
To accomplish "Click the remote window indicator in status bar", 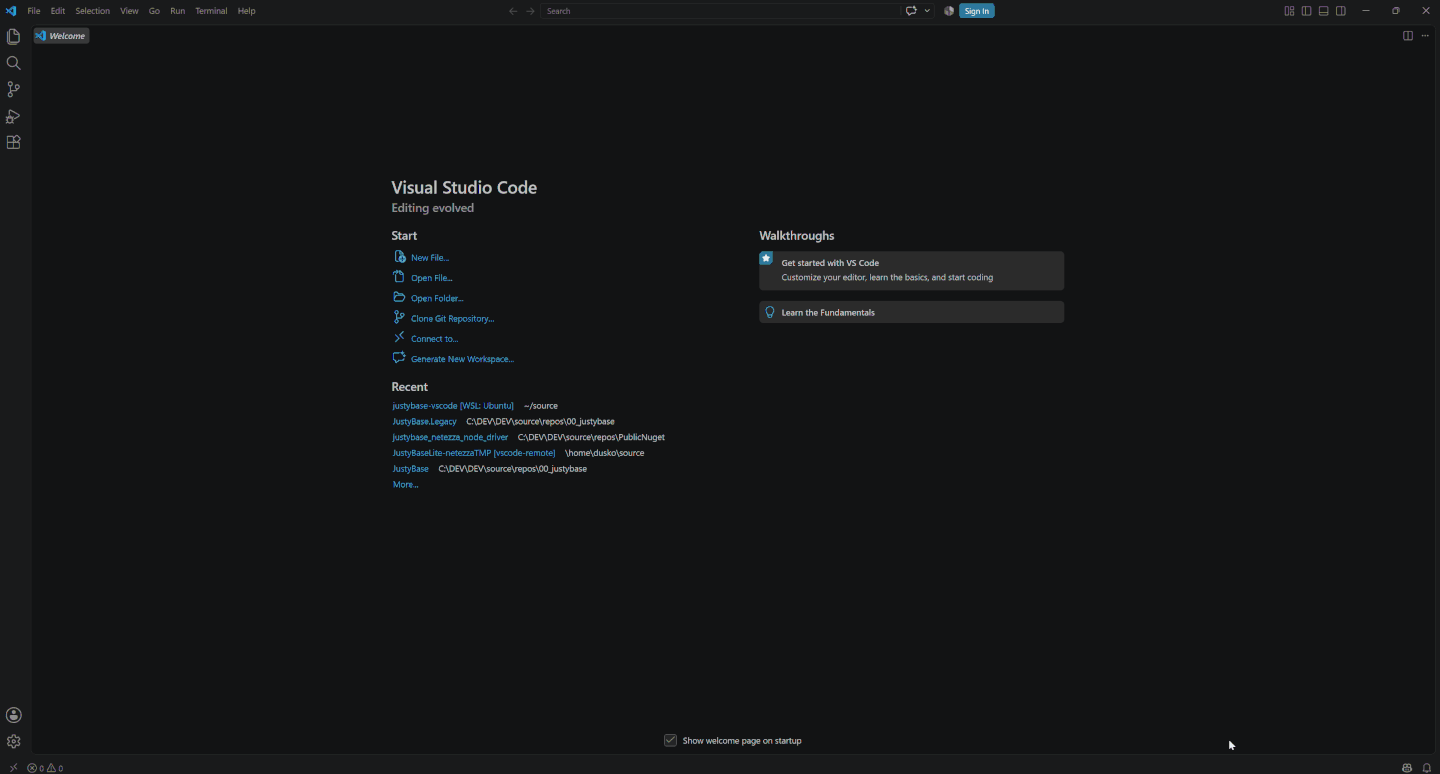I will click(x=13, y=768).
